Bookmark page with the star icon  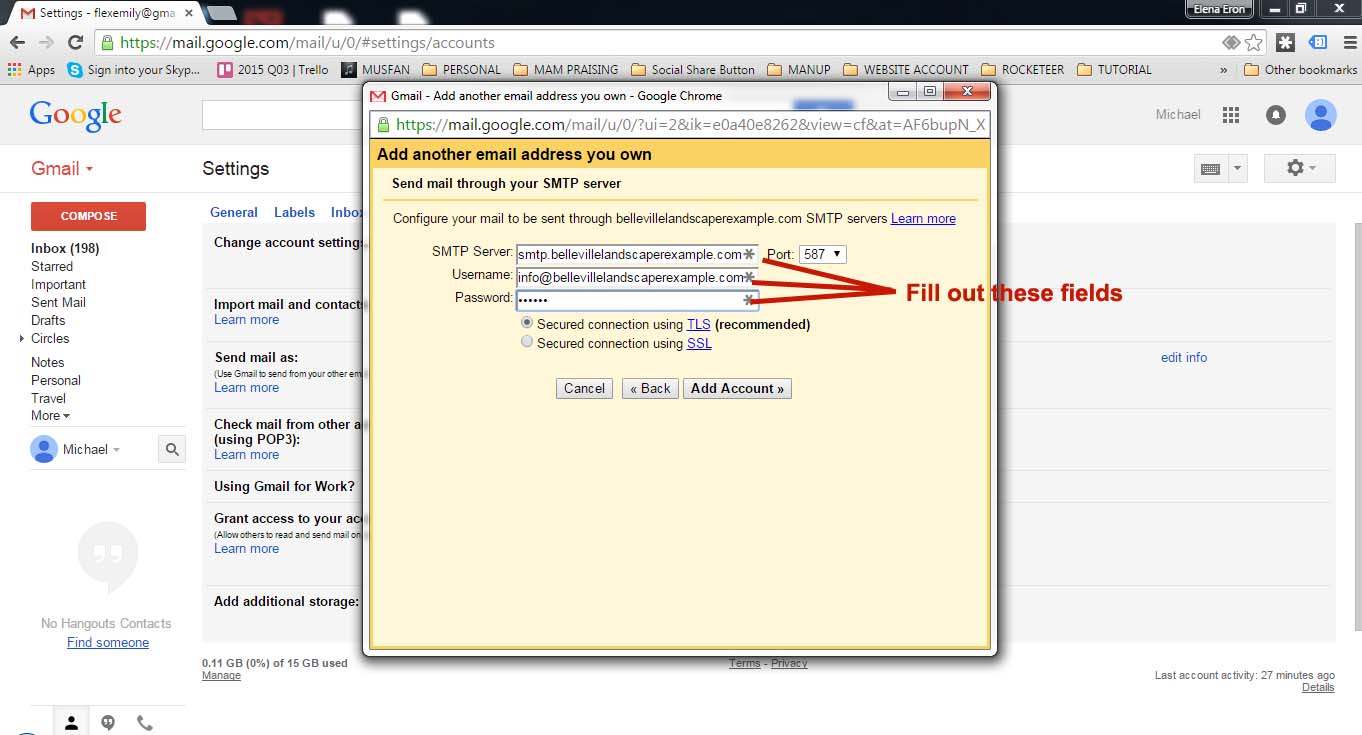coord(1254,43)
